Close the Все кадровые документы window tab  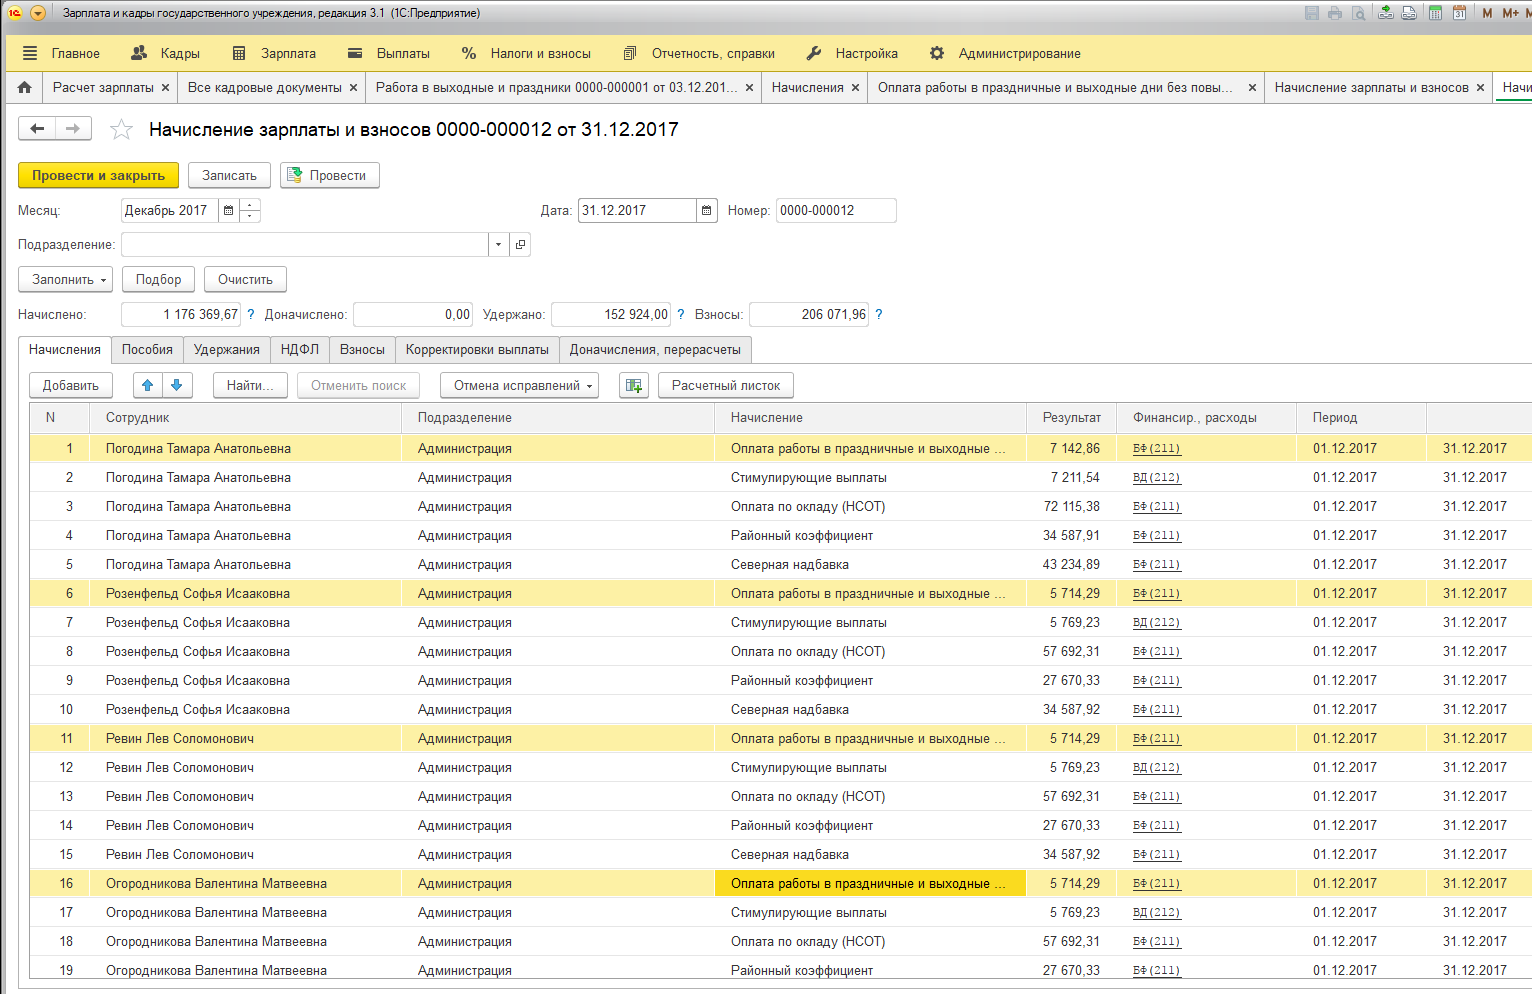[353, 88]
